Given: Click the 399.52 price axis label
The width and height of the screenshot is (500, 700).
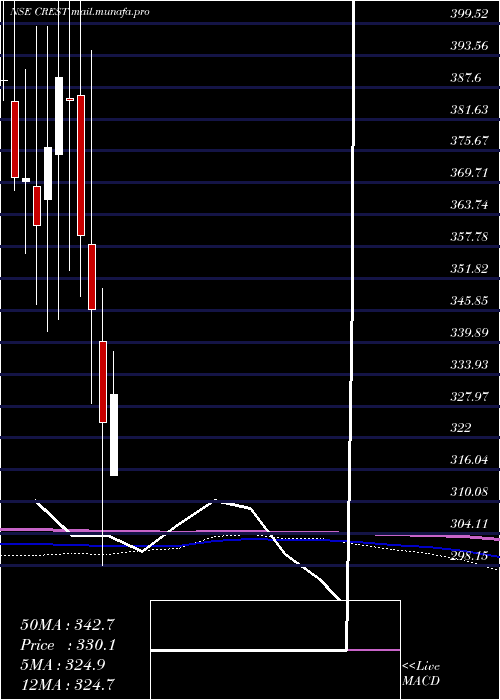Looking at the screenshot, I should [x=469, y=14].
